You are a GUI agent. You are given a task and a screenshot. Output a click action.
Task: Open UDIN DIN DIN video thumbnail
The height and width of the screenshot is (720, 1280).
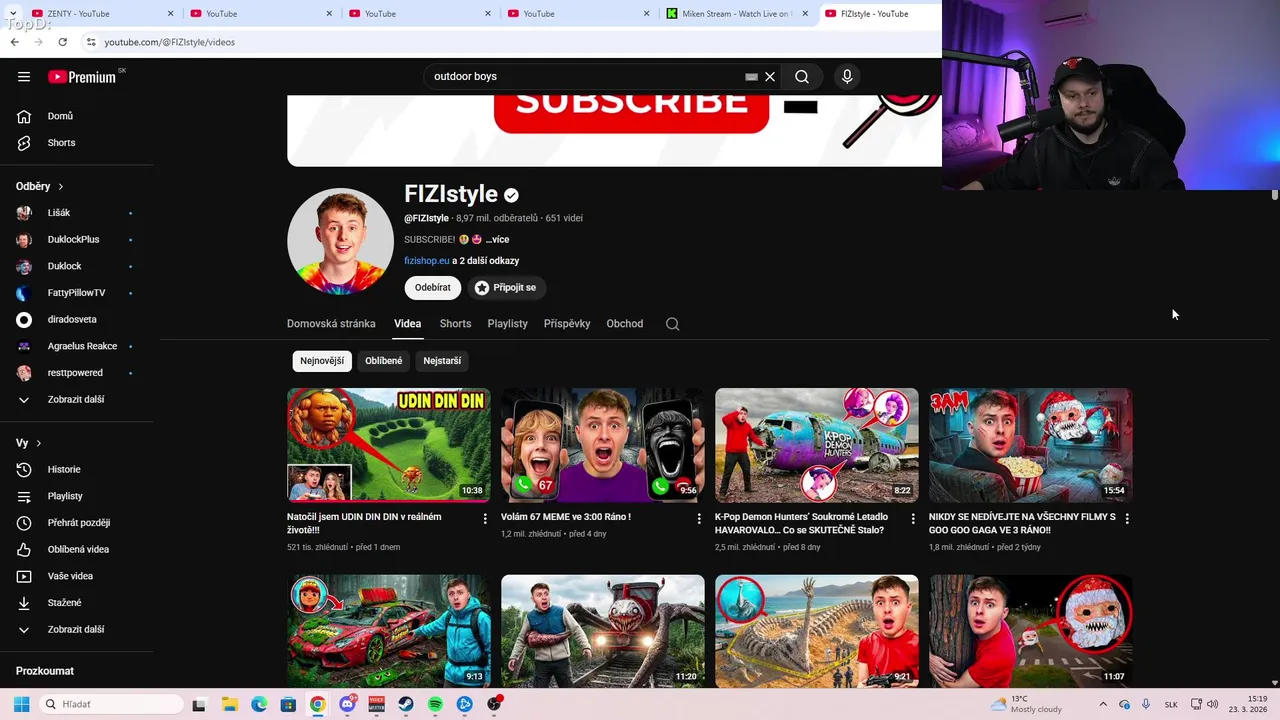coord(389,445)
